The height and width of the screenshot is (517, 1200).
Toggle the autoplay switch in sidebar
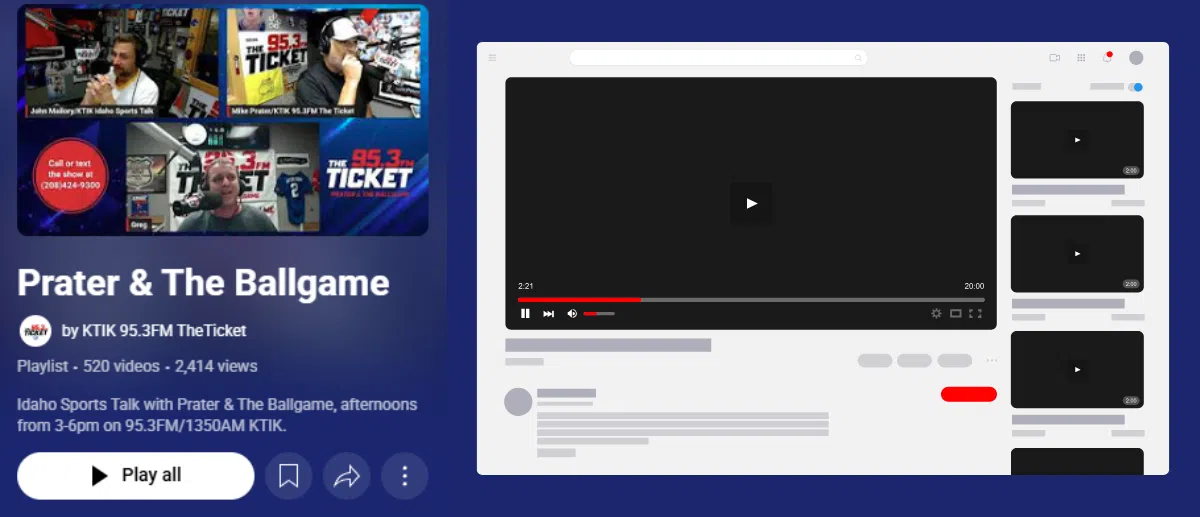1136,87
